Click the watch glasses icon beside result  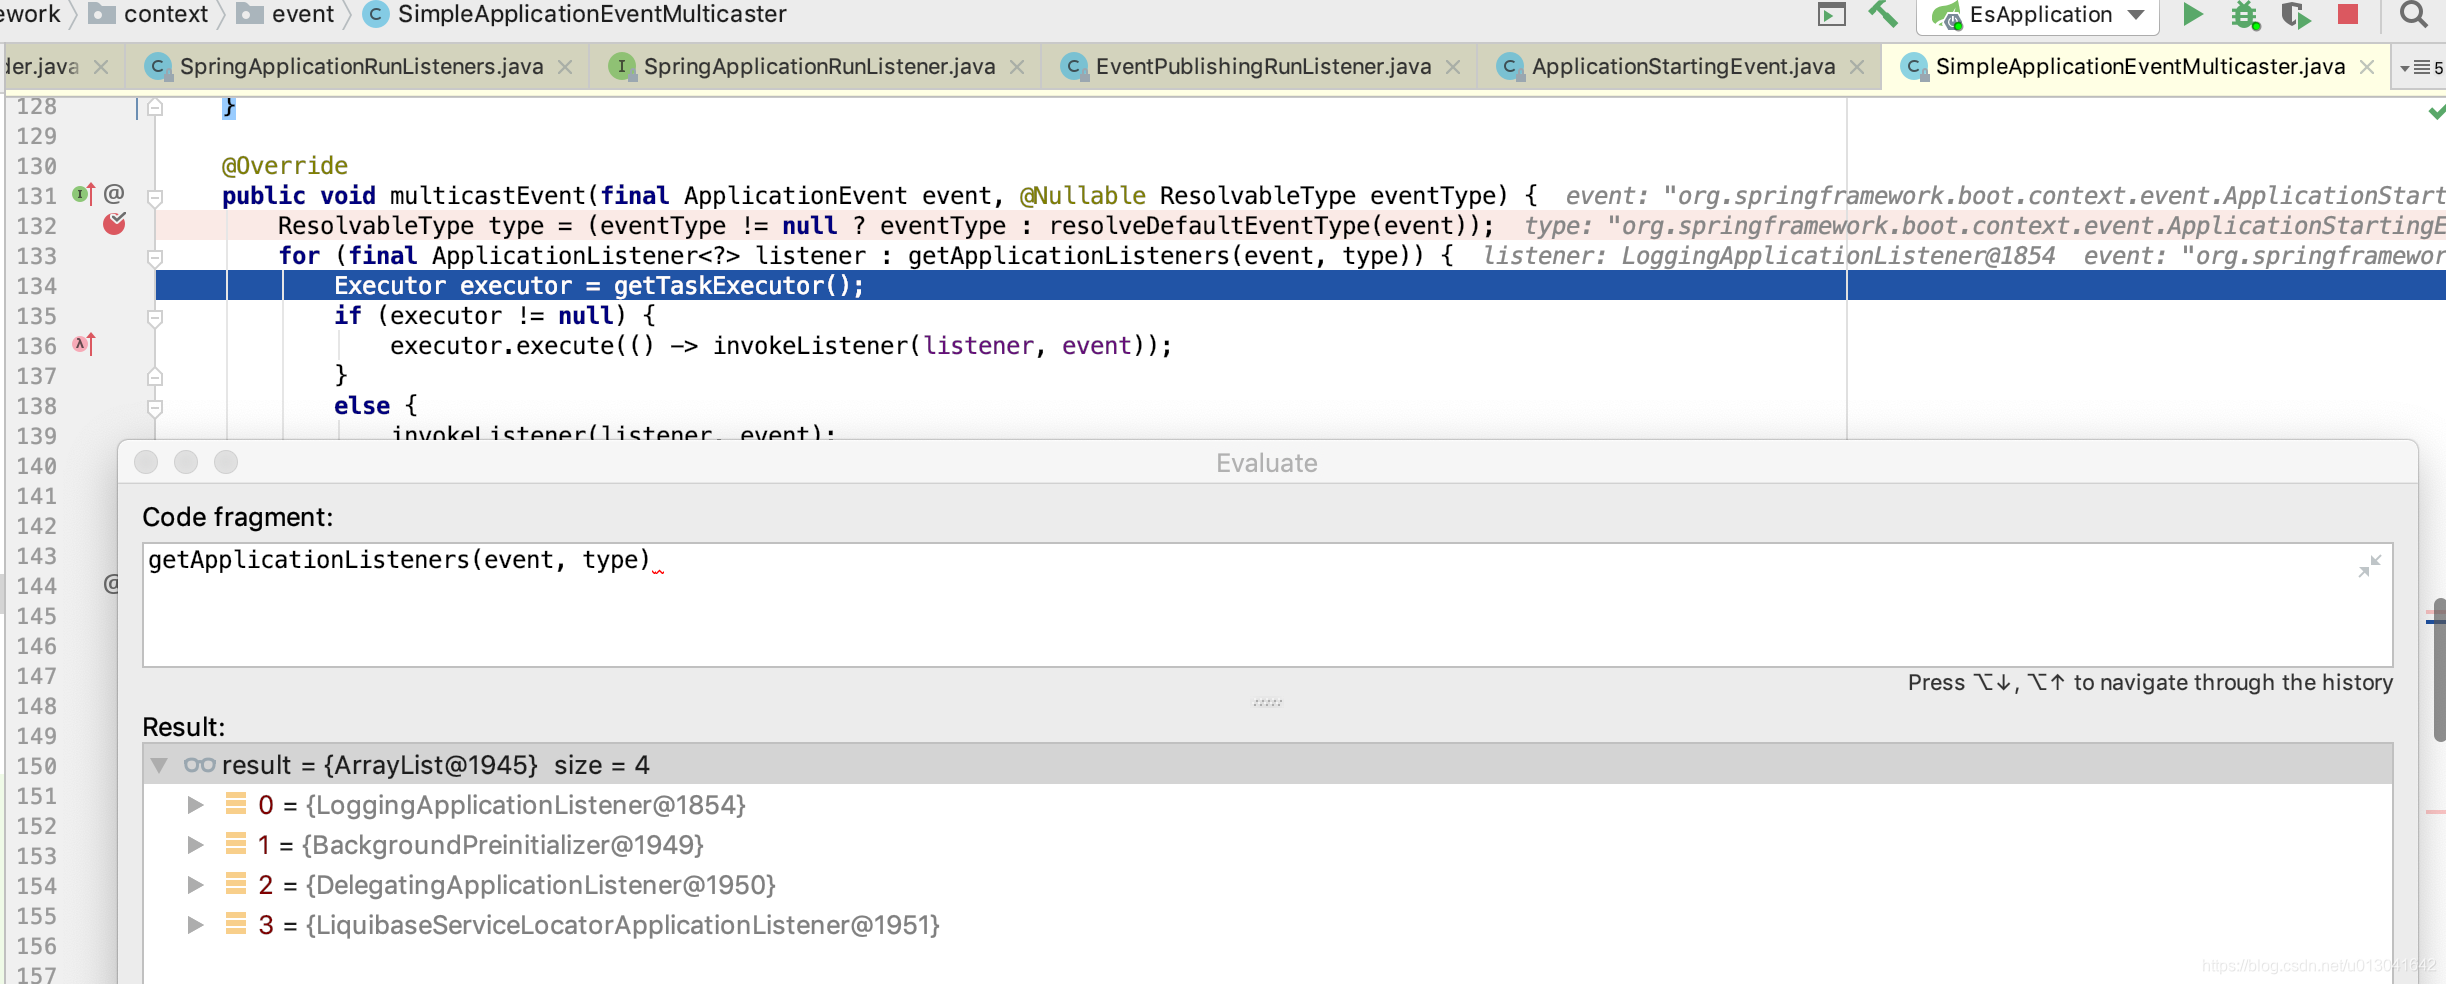(199, 765)
